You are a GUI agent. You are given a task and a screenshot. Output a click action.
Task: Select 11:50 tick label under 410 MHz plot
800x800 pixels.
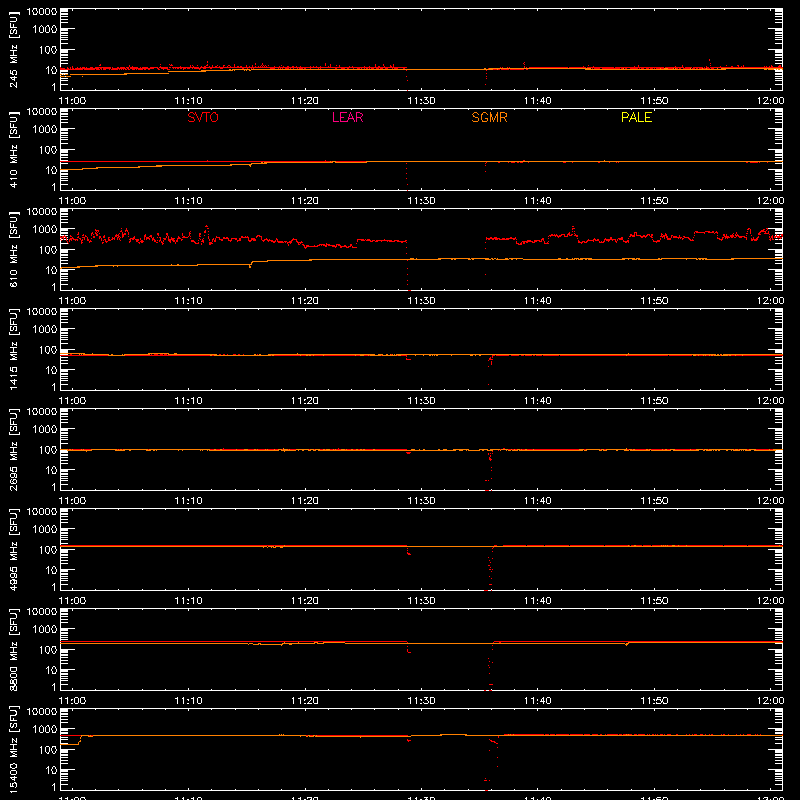coord(654,201)
